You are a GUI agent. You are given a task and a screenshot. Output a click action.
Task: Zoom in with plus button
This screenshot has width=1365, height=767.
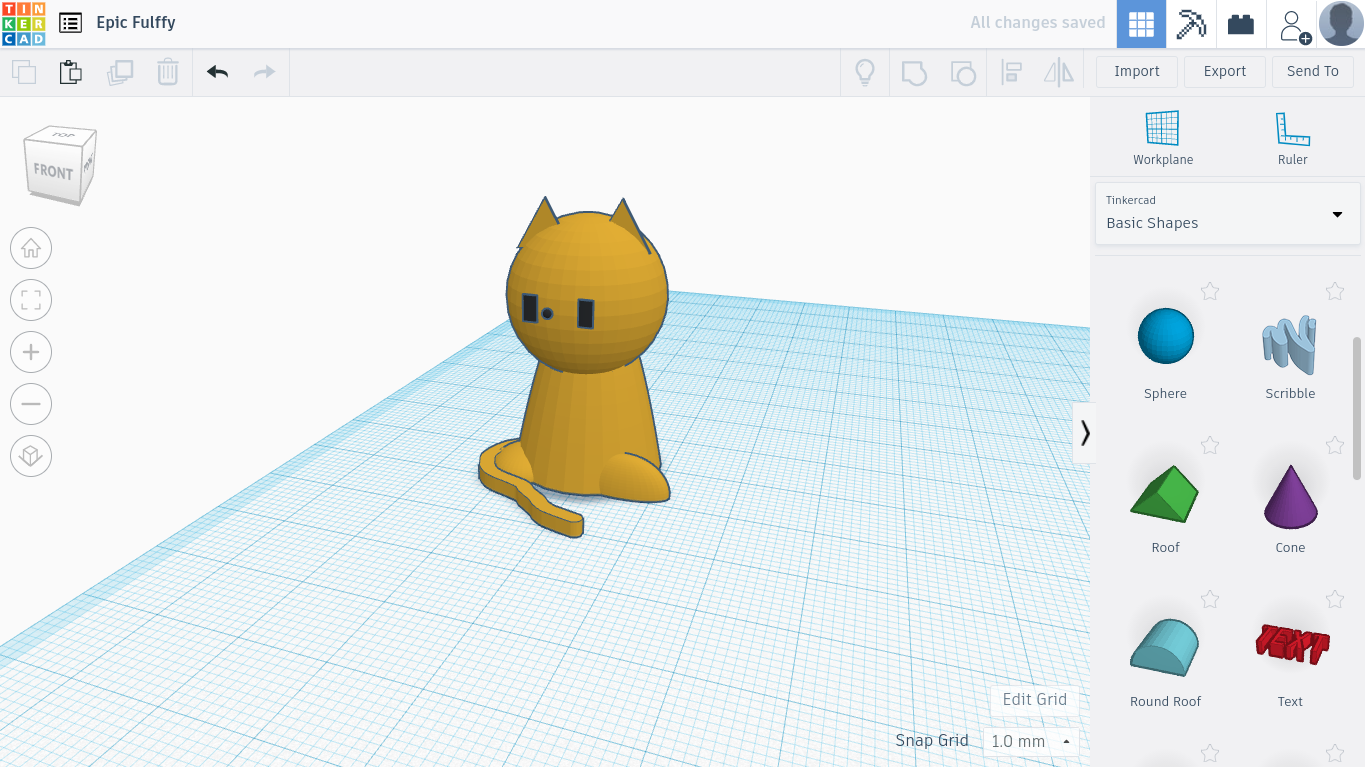[31, 352]
